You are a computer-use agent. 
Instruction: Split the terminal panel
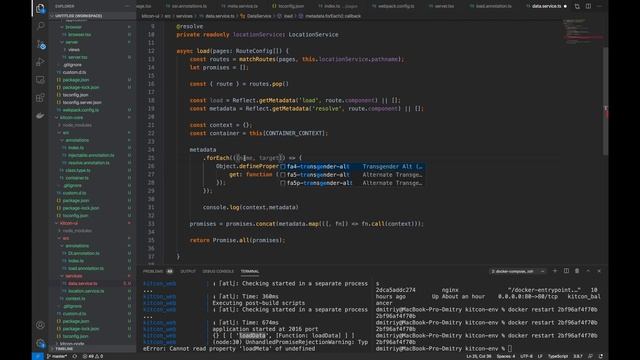tap(566, 271)
